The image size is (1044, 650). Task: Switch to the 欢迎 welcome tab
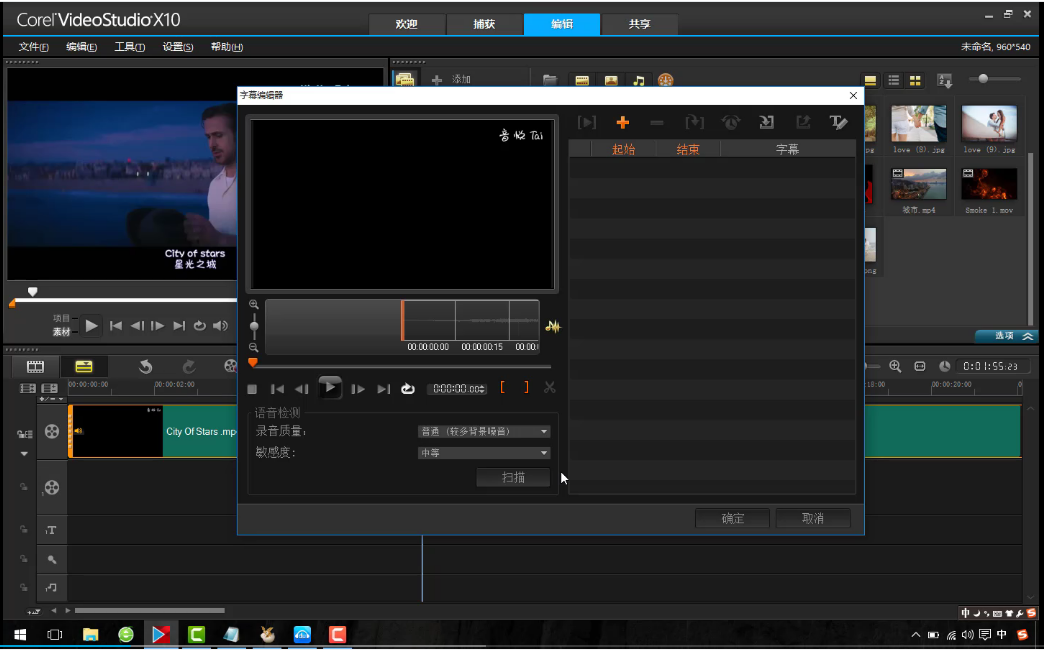pos(407,24)
